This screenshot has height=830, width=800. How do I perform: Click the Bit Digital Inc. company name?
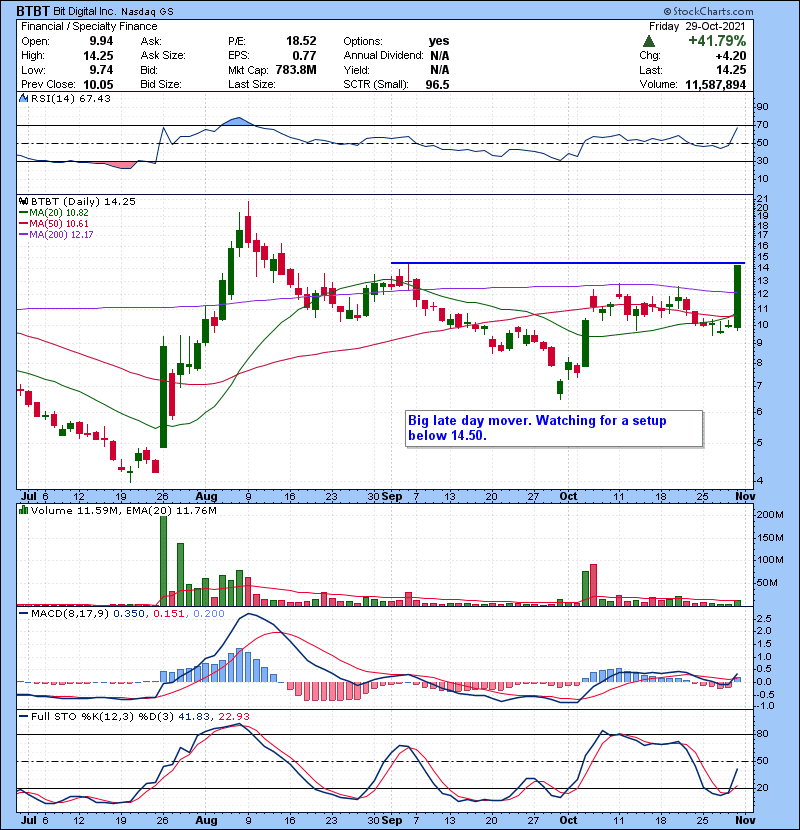pos(85,12)
